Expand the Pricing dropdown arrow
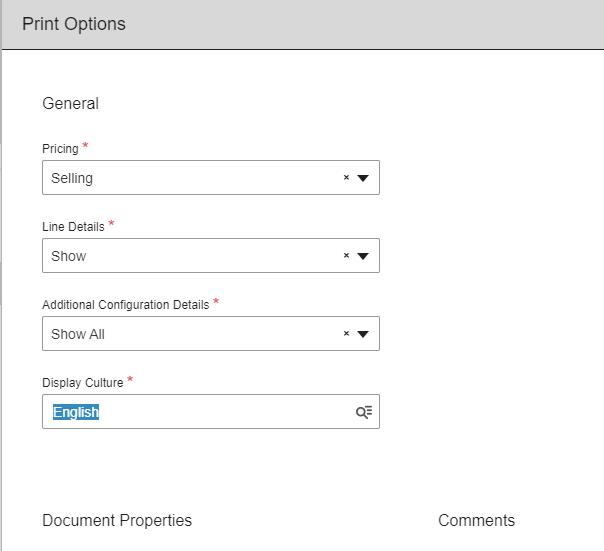Image resolution: width=604 pixels, height=551 pixels. point(363,178)
